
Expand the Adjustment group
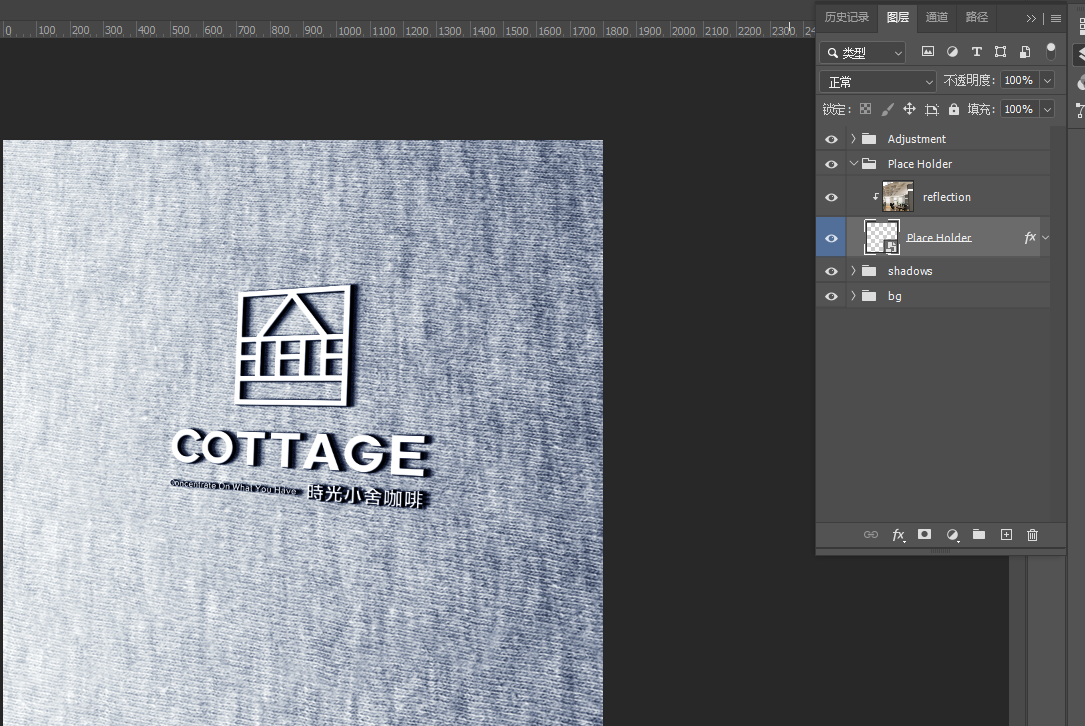[853, 138]
